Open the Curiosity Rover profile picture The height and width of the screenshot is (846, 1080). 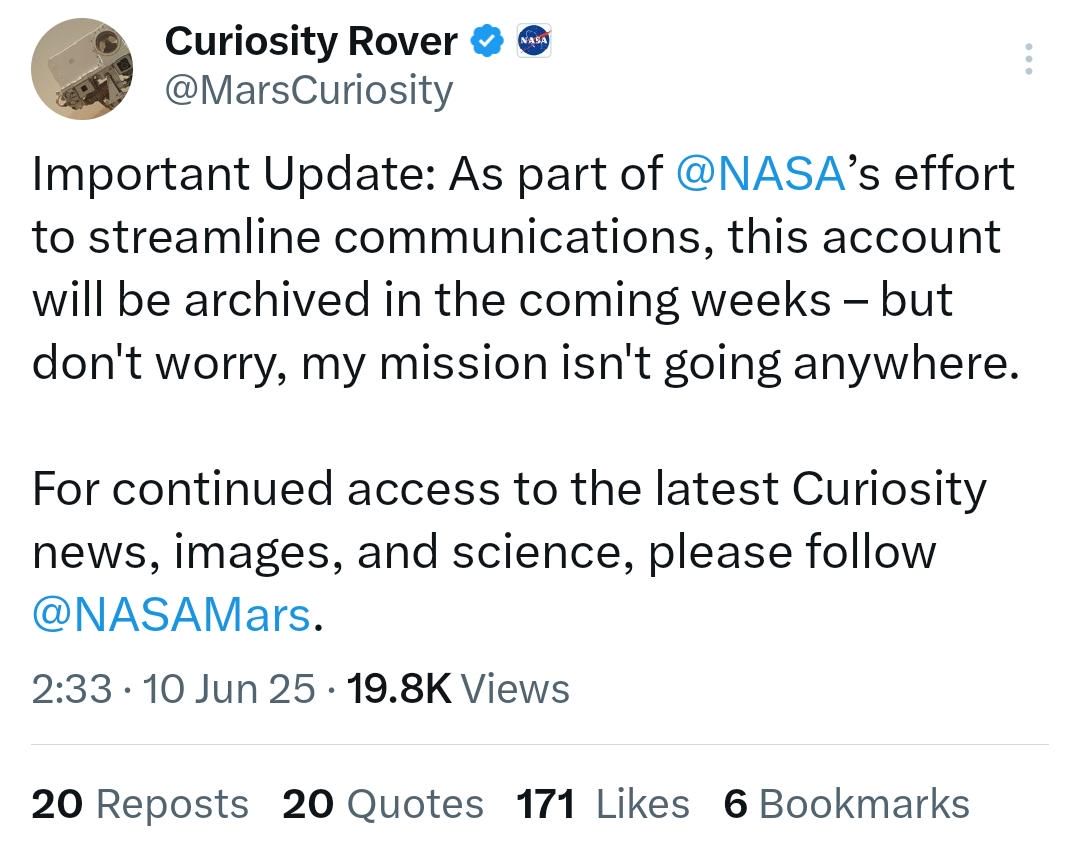[82, 68]
